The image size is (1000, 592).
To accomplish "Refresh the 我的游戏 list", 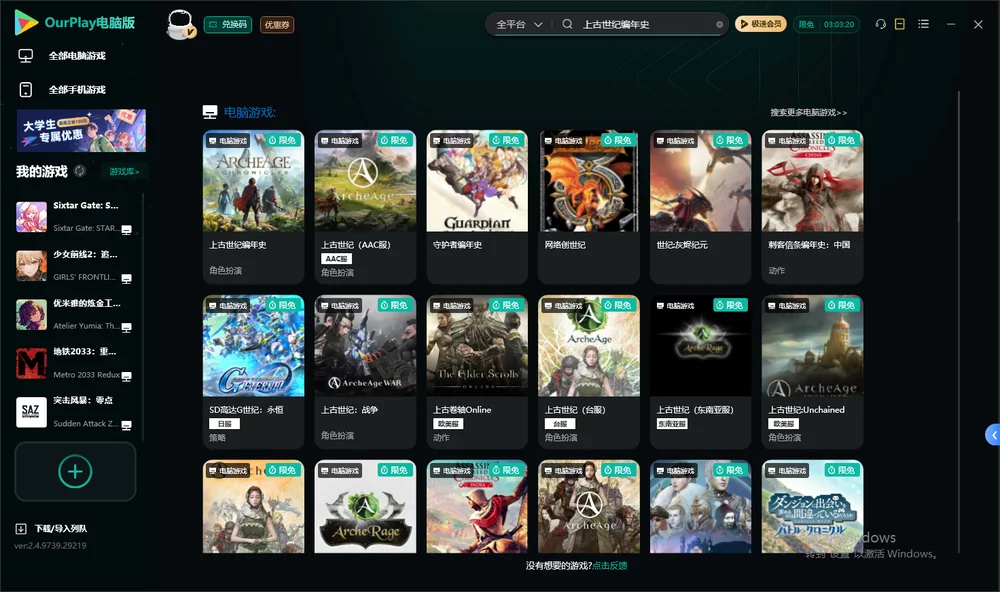I will [x=80, y=171].
